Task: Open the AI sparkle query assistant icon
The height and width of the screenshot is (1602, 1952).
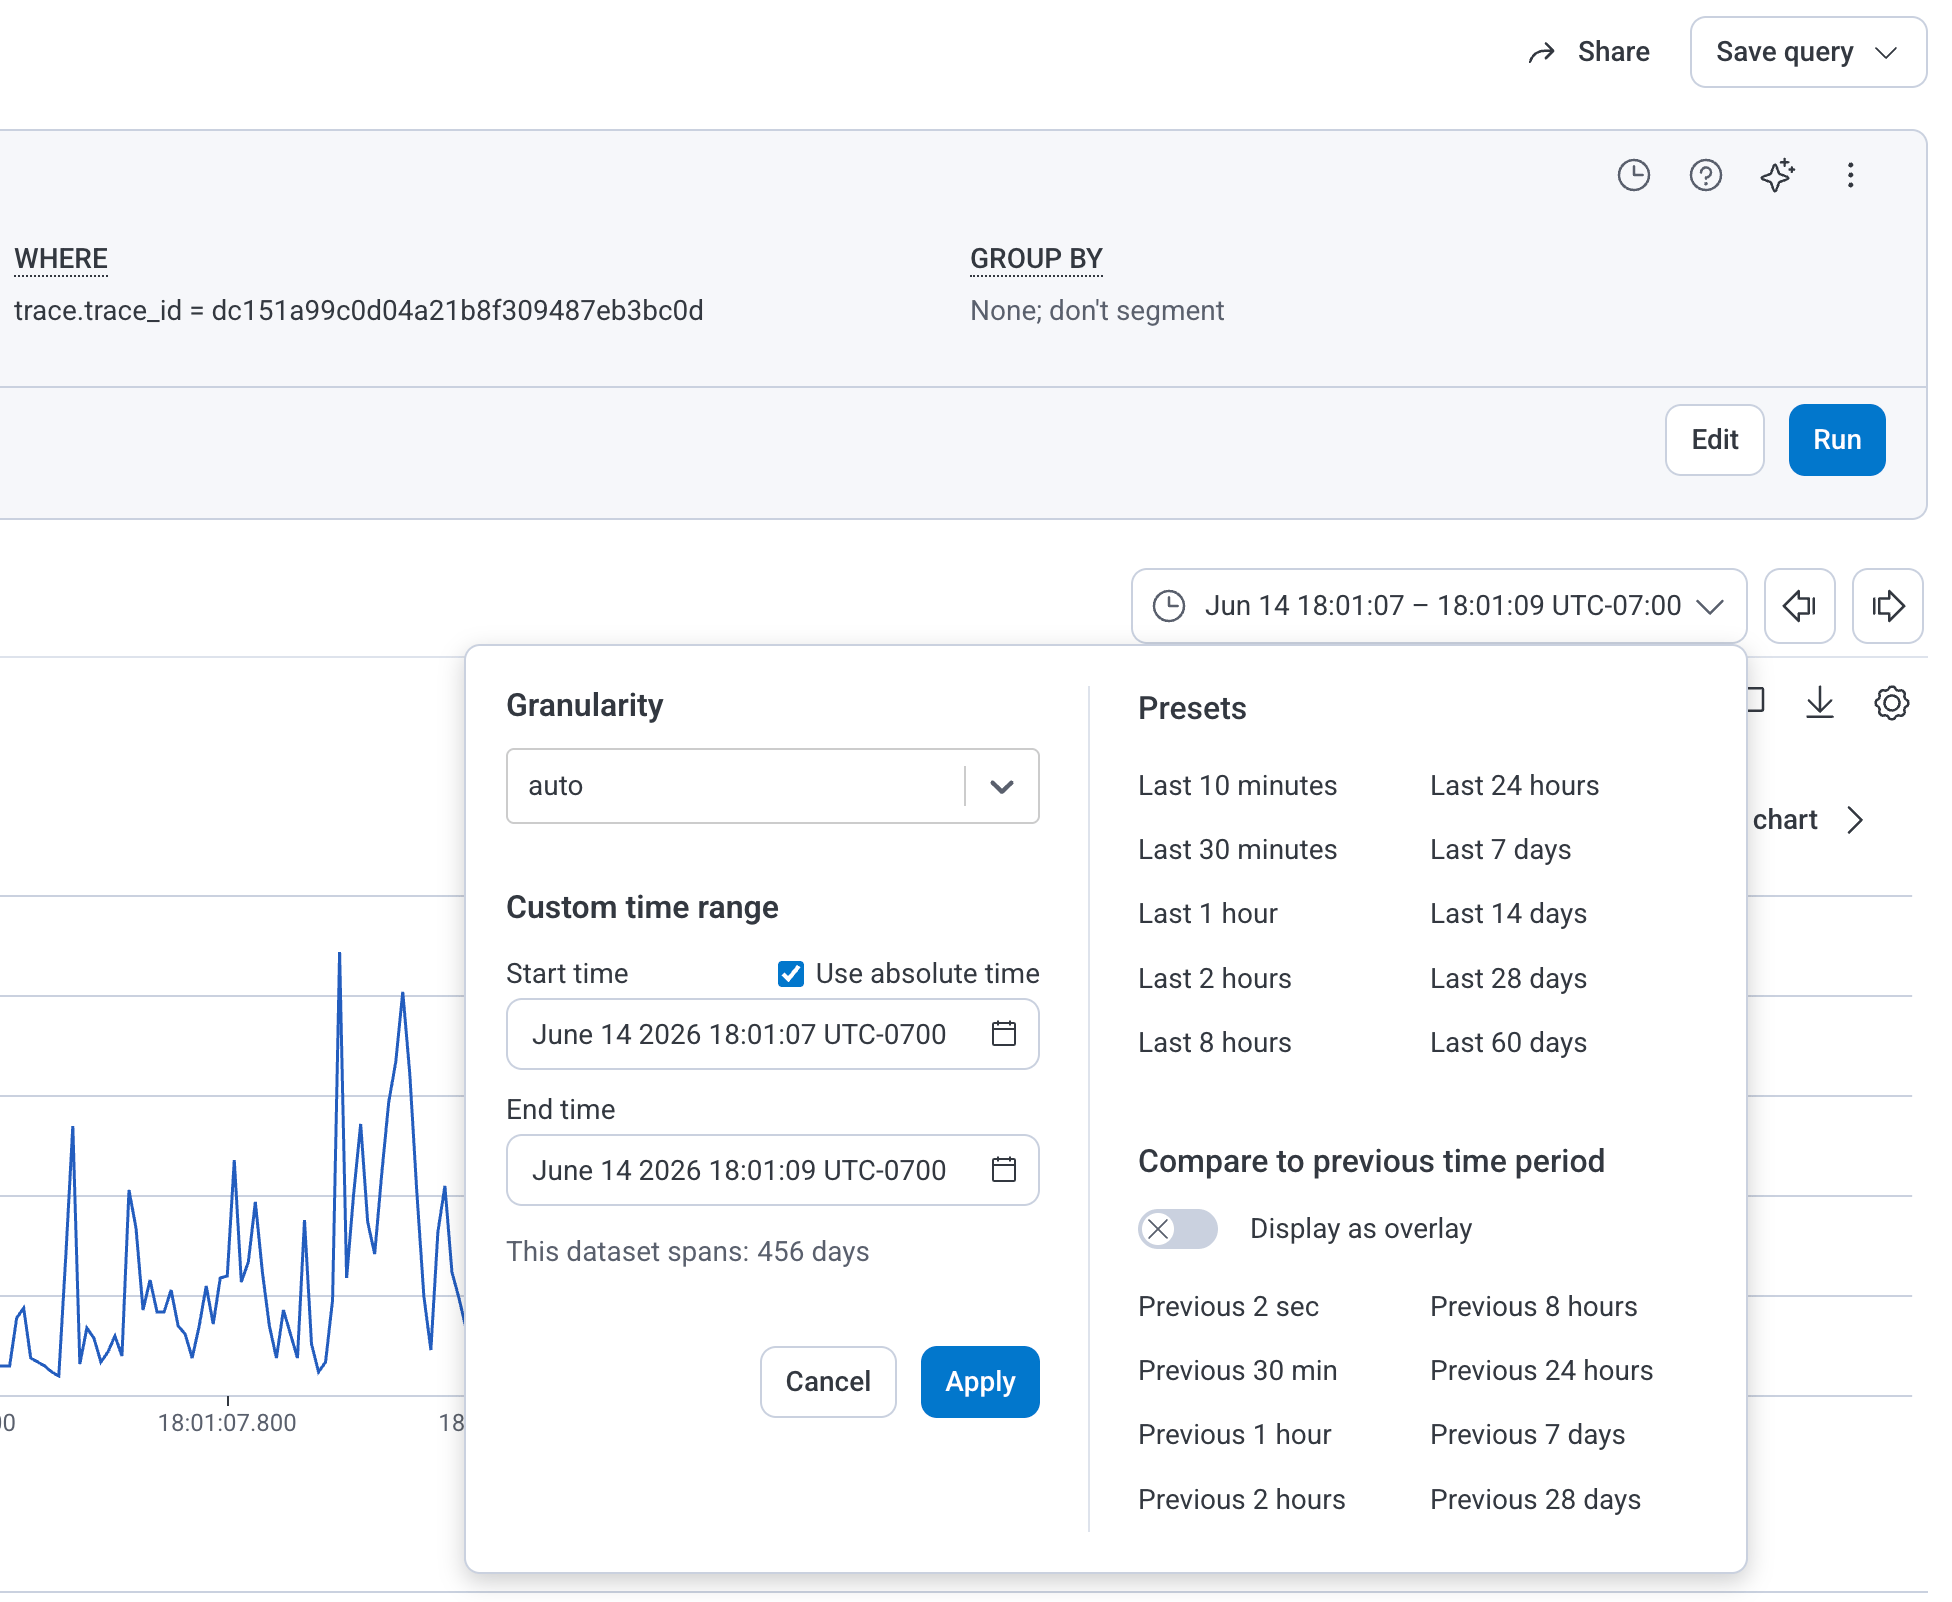Action: [1777, 175]
